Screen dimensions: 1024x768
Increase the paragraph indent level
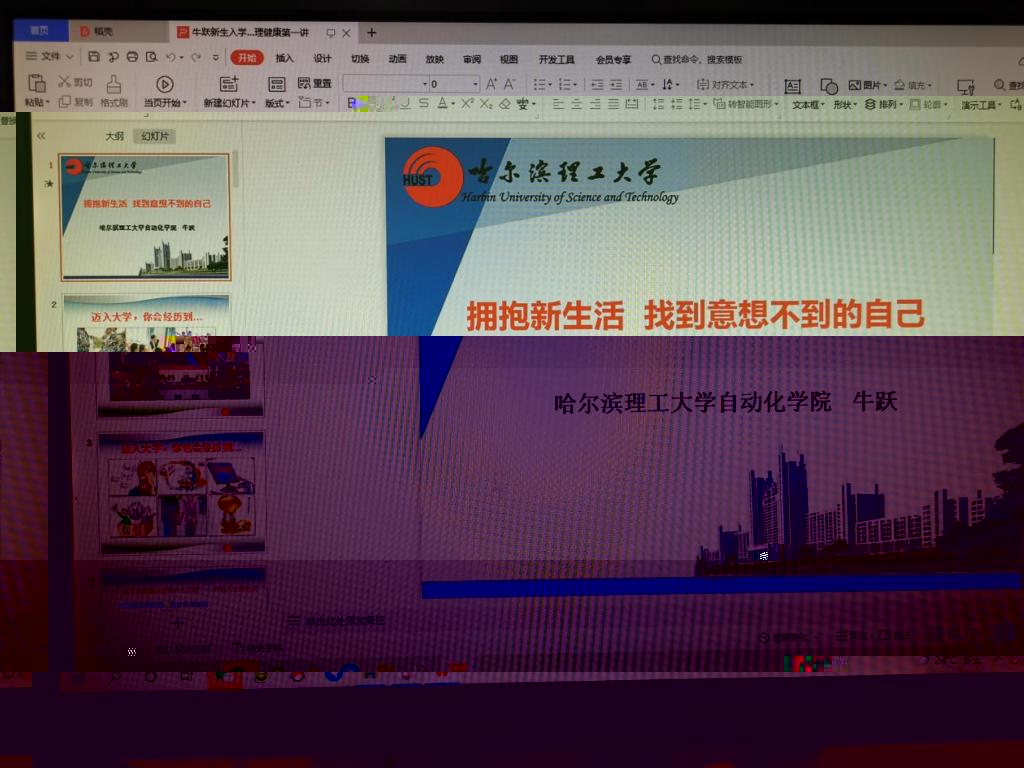tap(616, 84)
